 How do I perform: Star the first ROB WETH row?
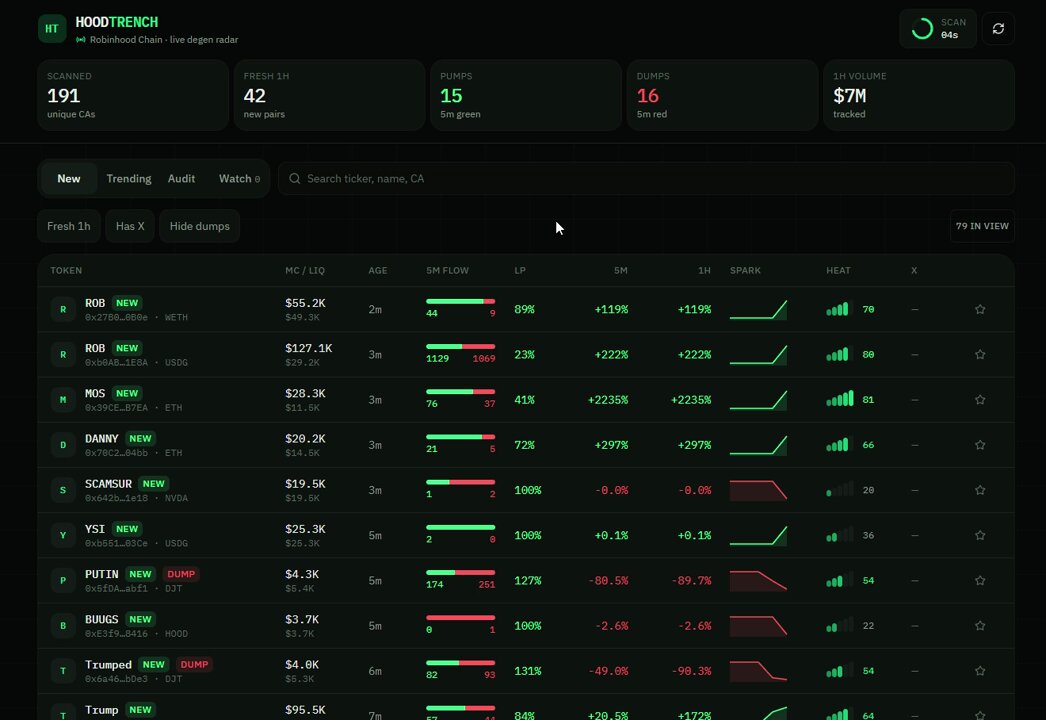pyautogui.click(x=980, y=309)
